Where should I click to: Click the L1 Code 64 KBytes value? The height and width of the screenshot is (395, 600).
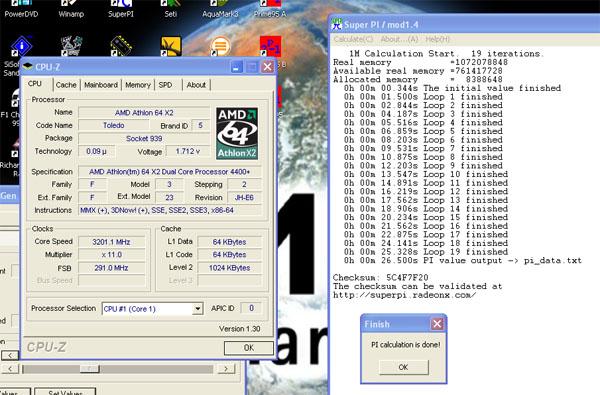(230, 255)
